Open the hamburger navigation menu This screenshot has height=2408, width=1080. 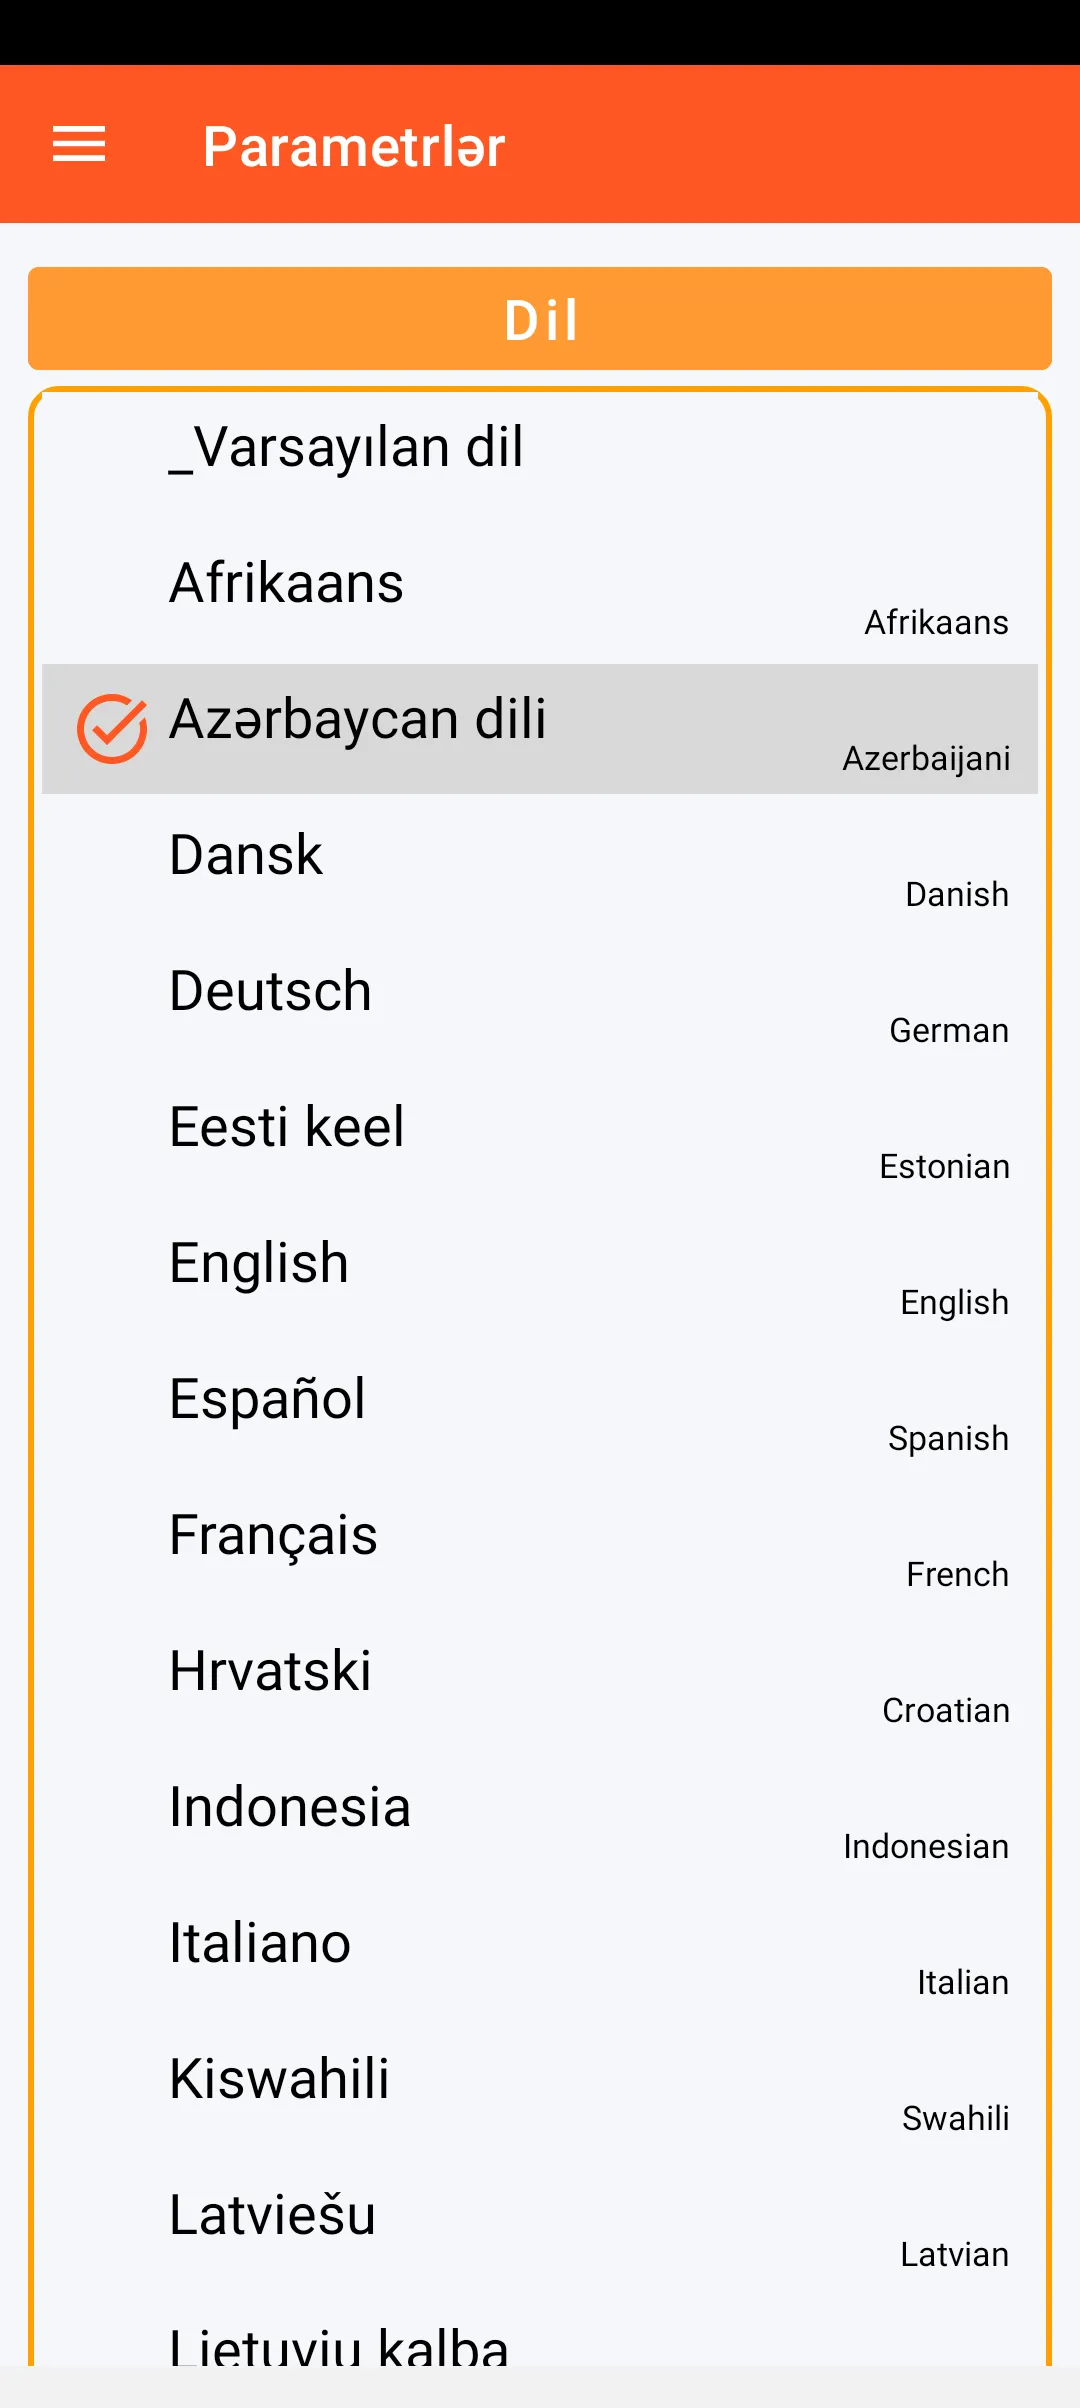click(x=79, y=145)
